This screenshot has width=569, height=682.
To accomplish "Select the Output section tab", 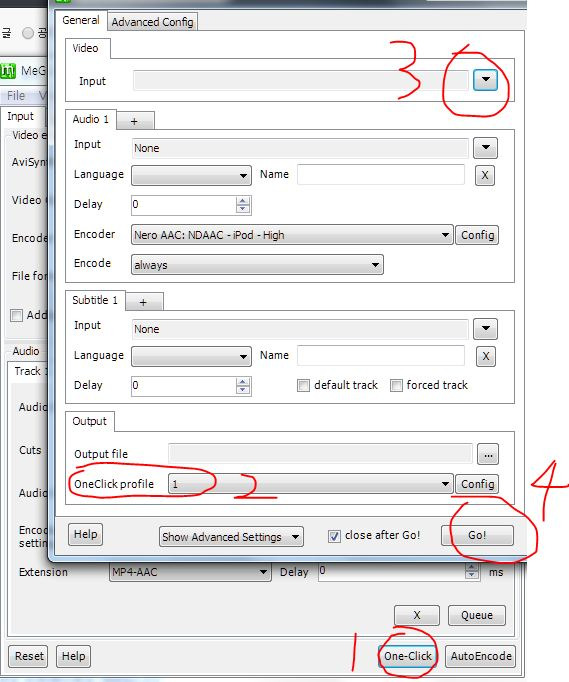I will [90, 421].
